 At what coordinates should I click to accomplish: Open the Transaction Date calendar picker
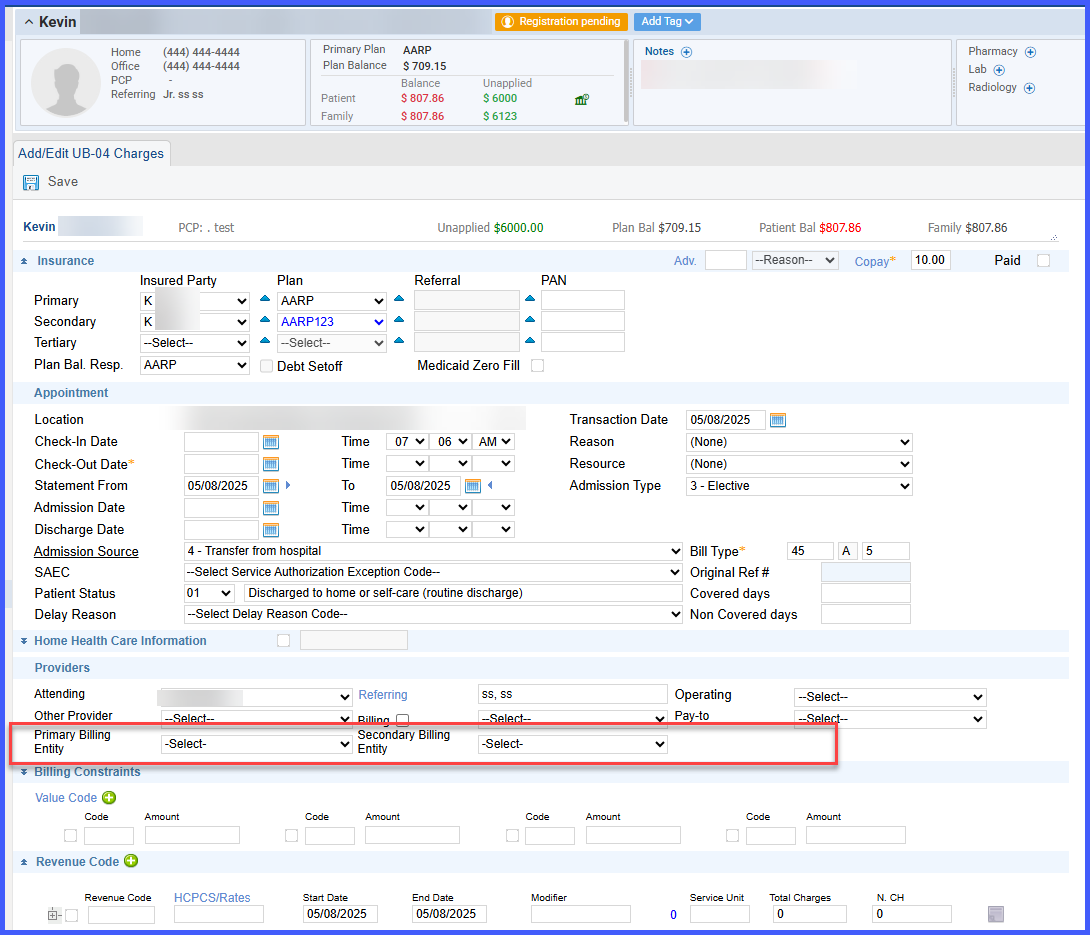tap(778, 420)
